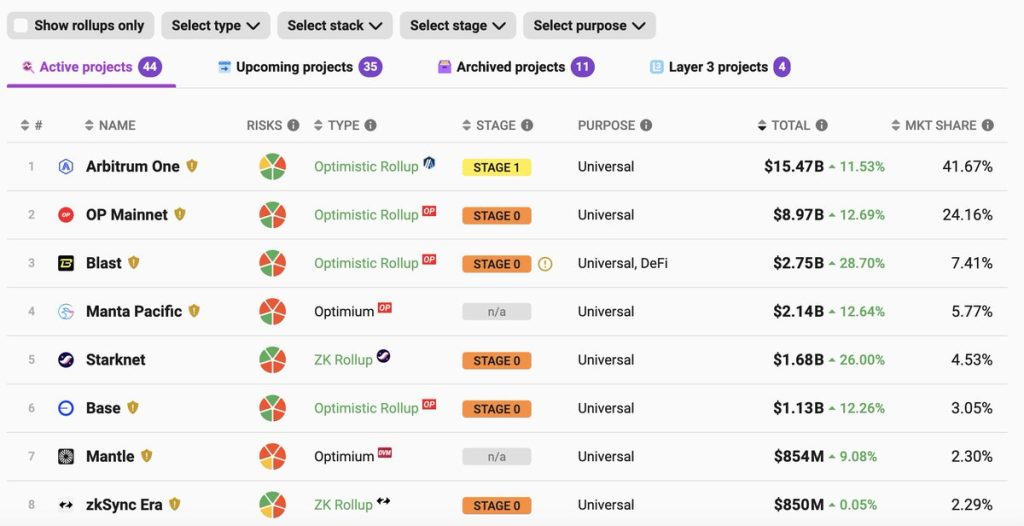Sort table by NAME column
1024x526 pixels.
(x=110, y=125)
